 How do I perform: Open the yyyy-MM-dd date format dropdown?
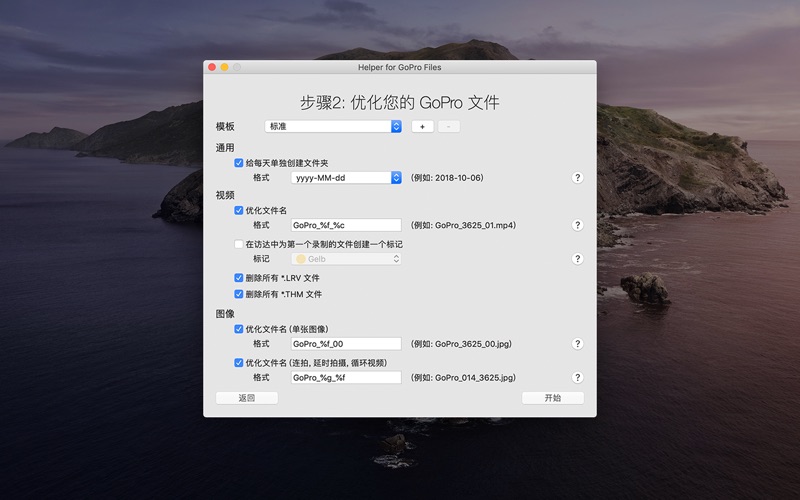click(346, 178)
